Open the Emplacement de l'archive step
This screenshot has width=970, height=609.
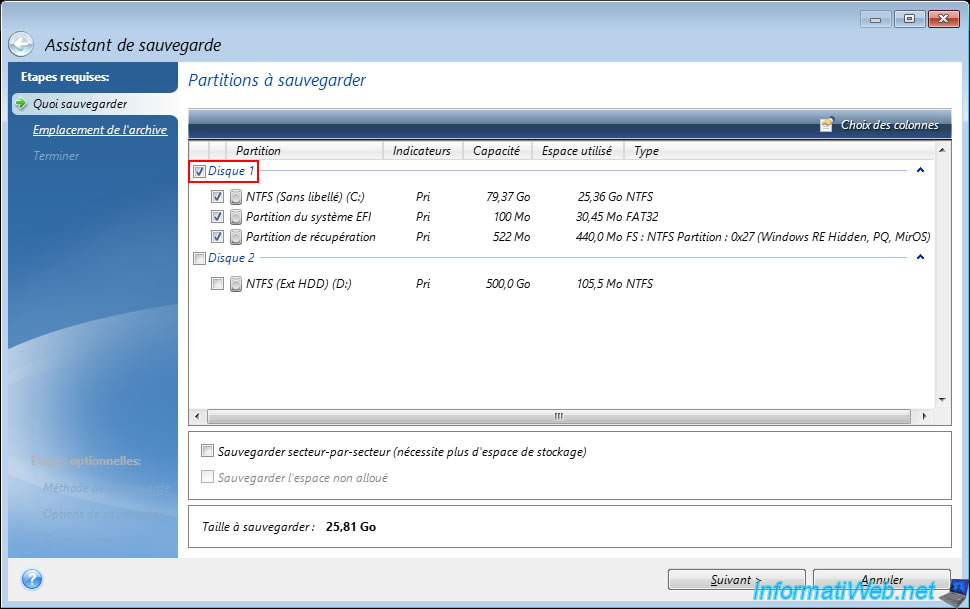click(x=99, y=130)
